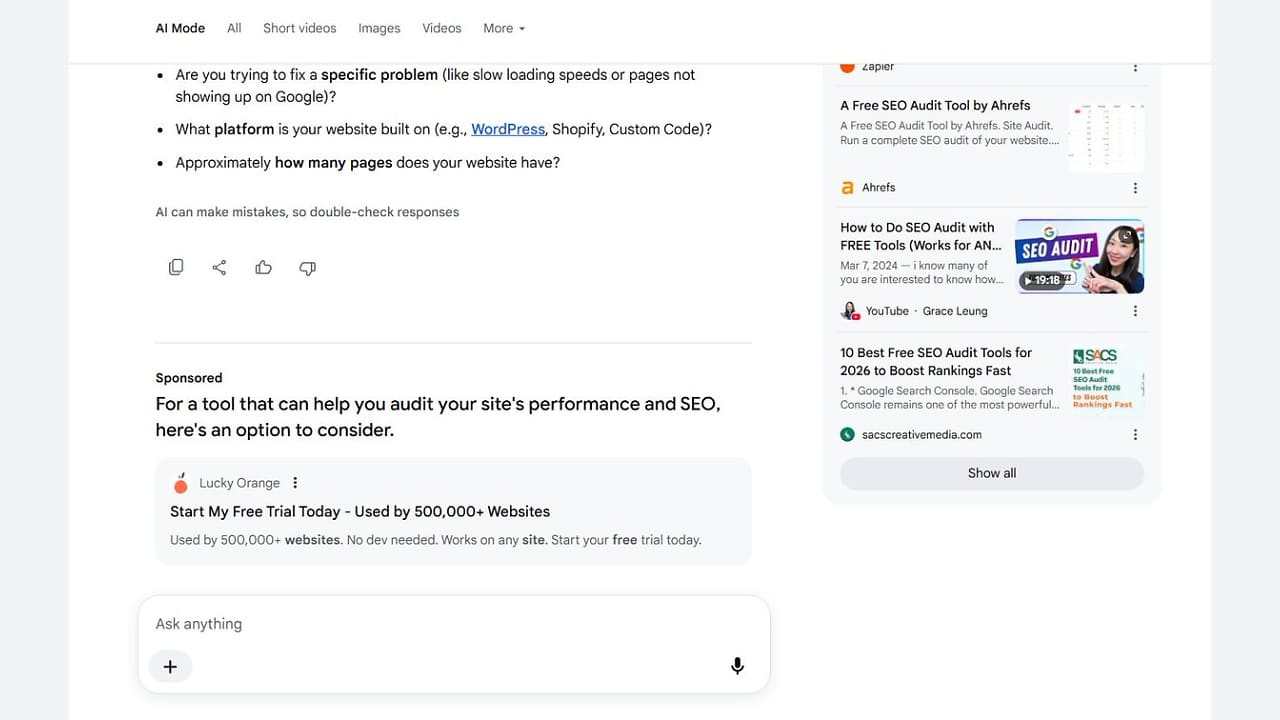
Task: Click the Zapier favicon
Action: pos(848,67)
